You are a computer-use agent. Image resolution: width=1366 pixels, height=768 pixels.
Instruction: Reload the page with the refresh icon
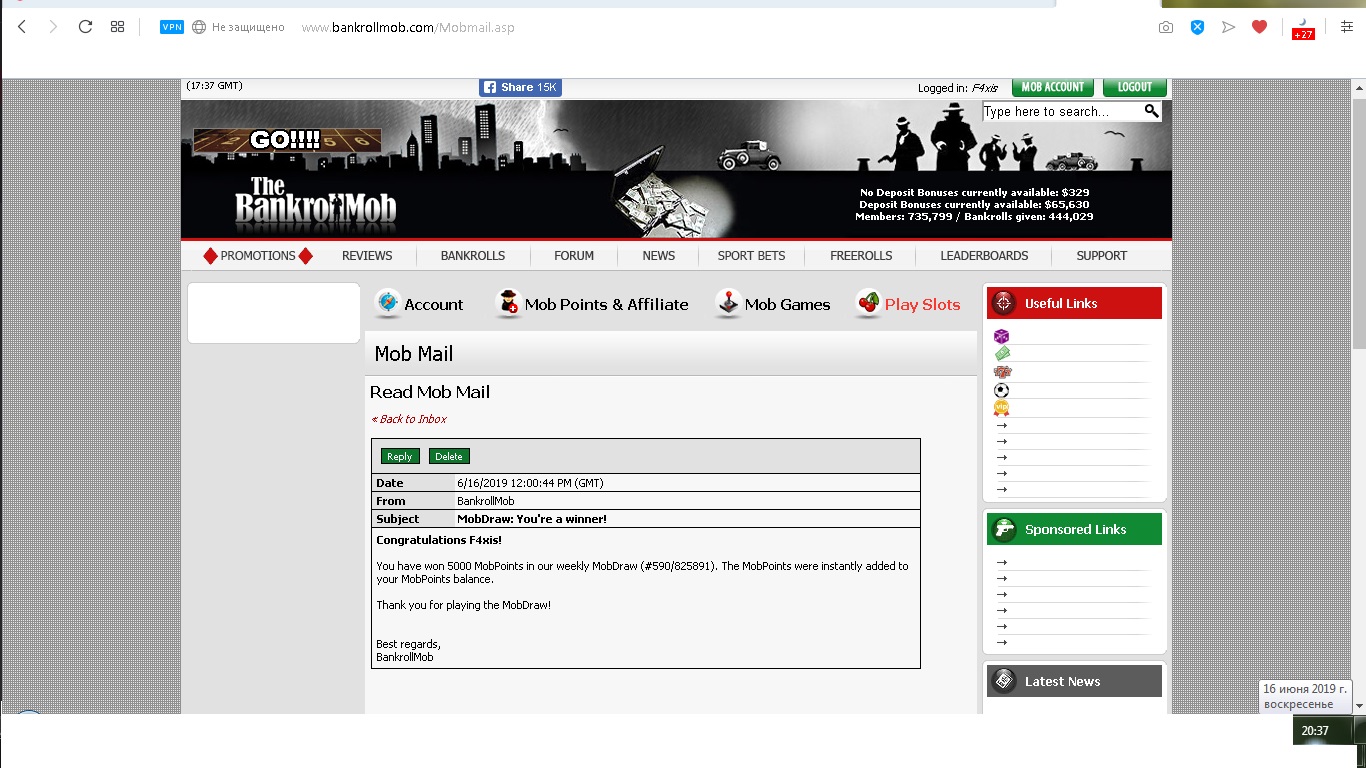click(85, 27)
